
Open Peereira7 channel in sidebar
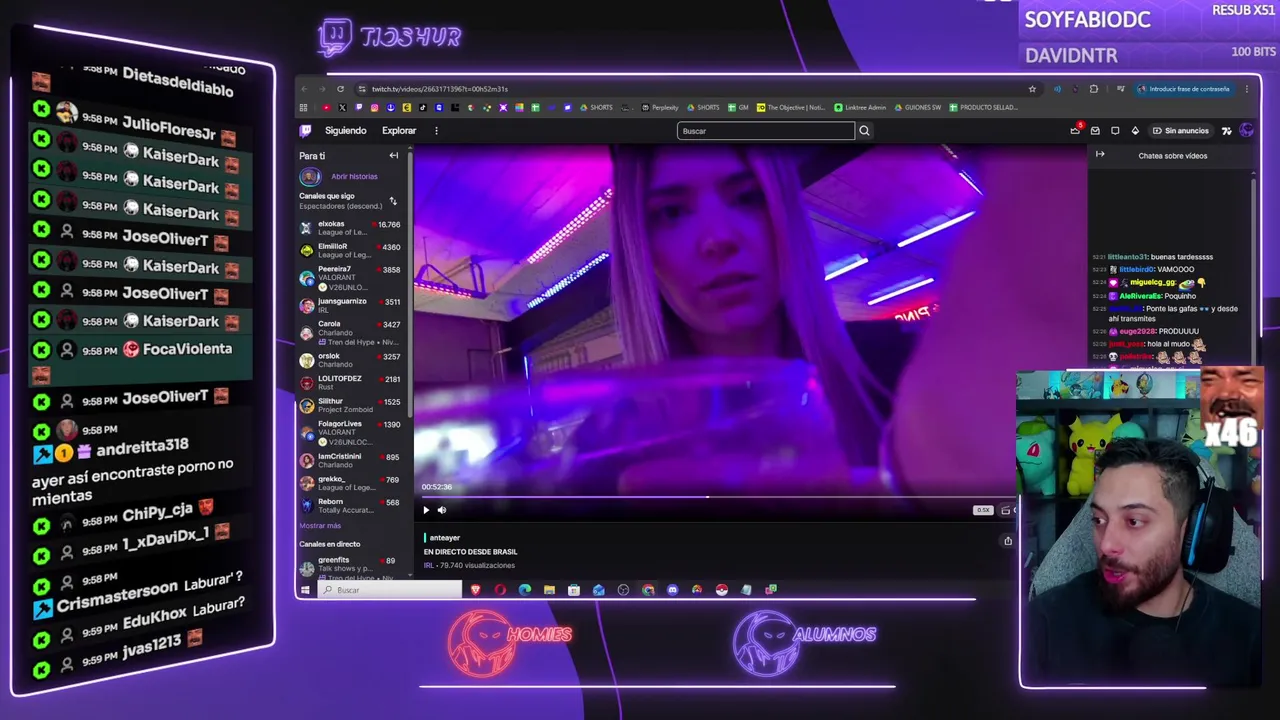(x=350, y=278)
